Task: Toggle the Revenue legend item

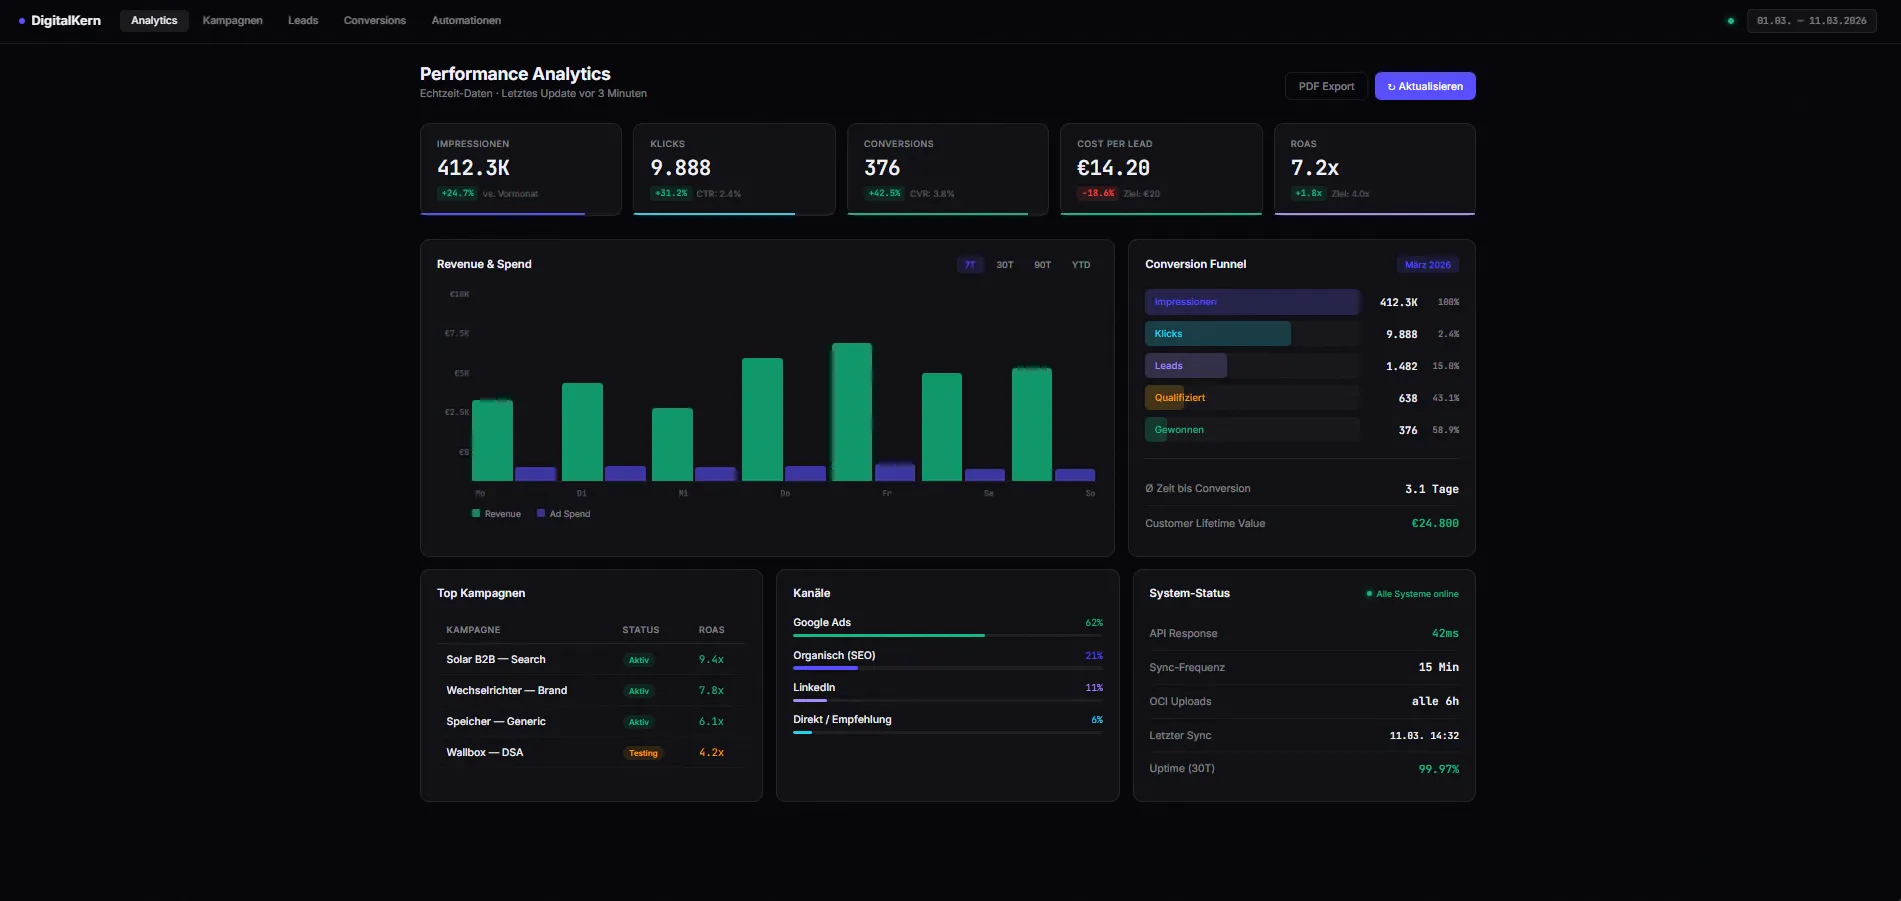Action: (496, 513)
